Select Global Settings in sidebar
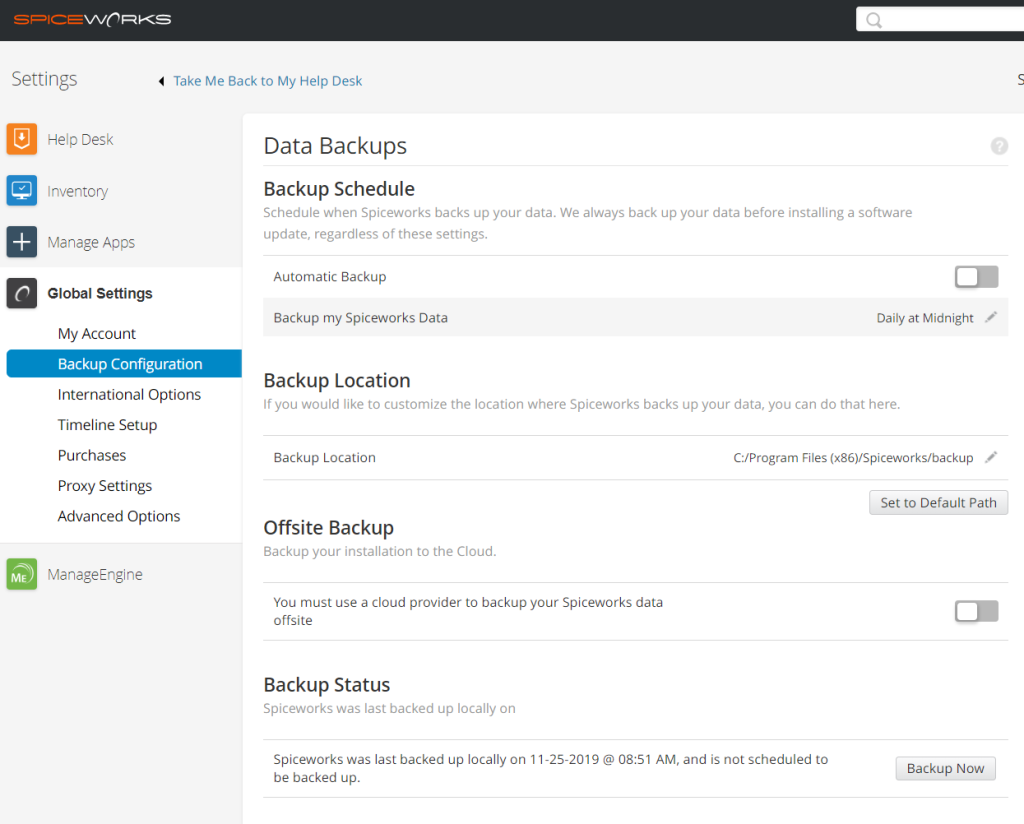Screen dimensions: 1024x824 pyautogui.click(x=100, y=293)
